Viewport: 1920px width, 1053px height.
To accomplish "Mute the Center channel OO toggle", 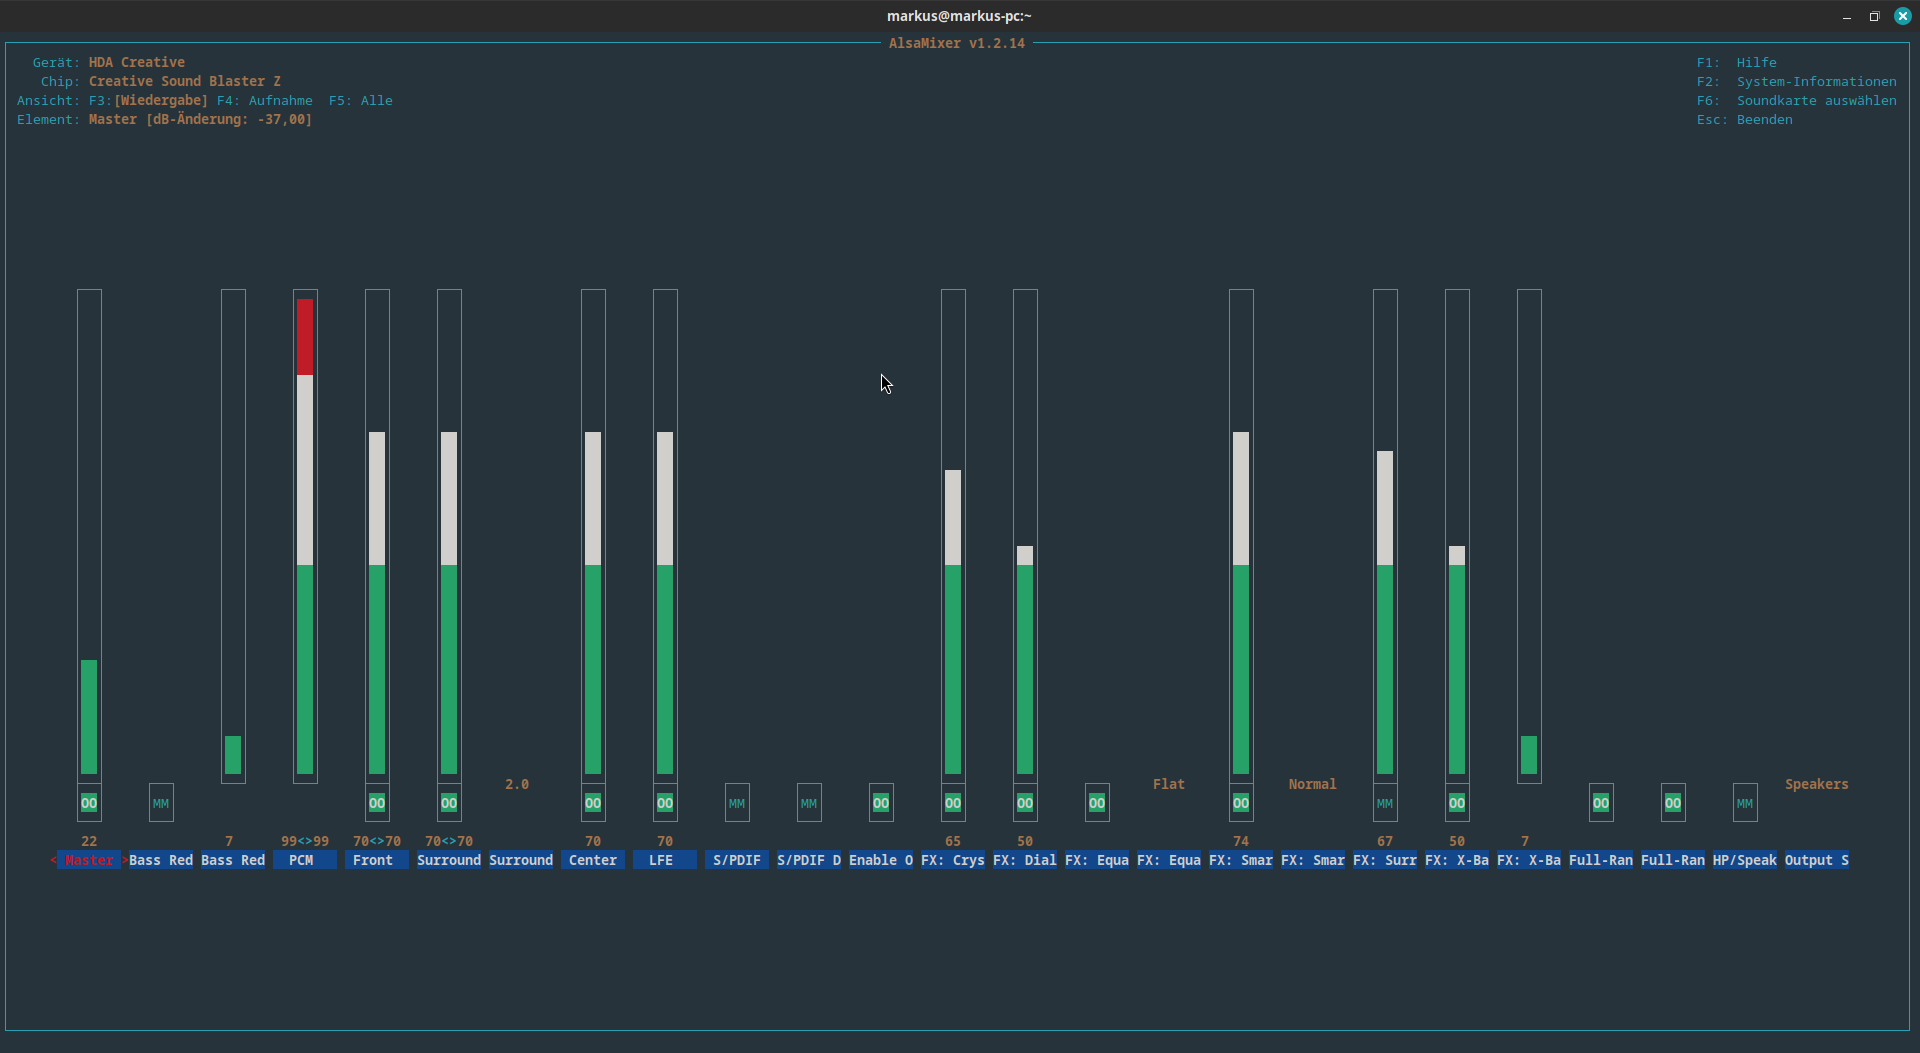I will (x=593, y=803).
